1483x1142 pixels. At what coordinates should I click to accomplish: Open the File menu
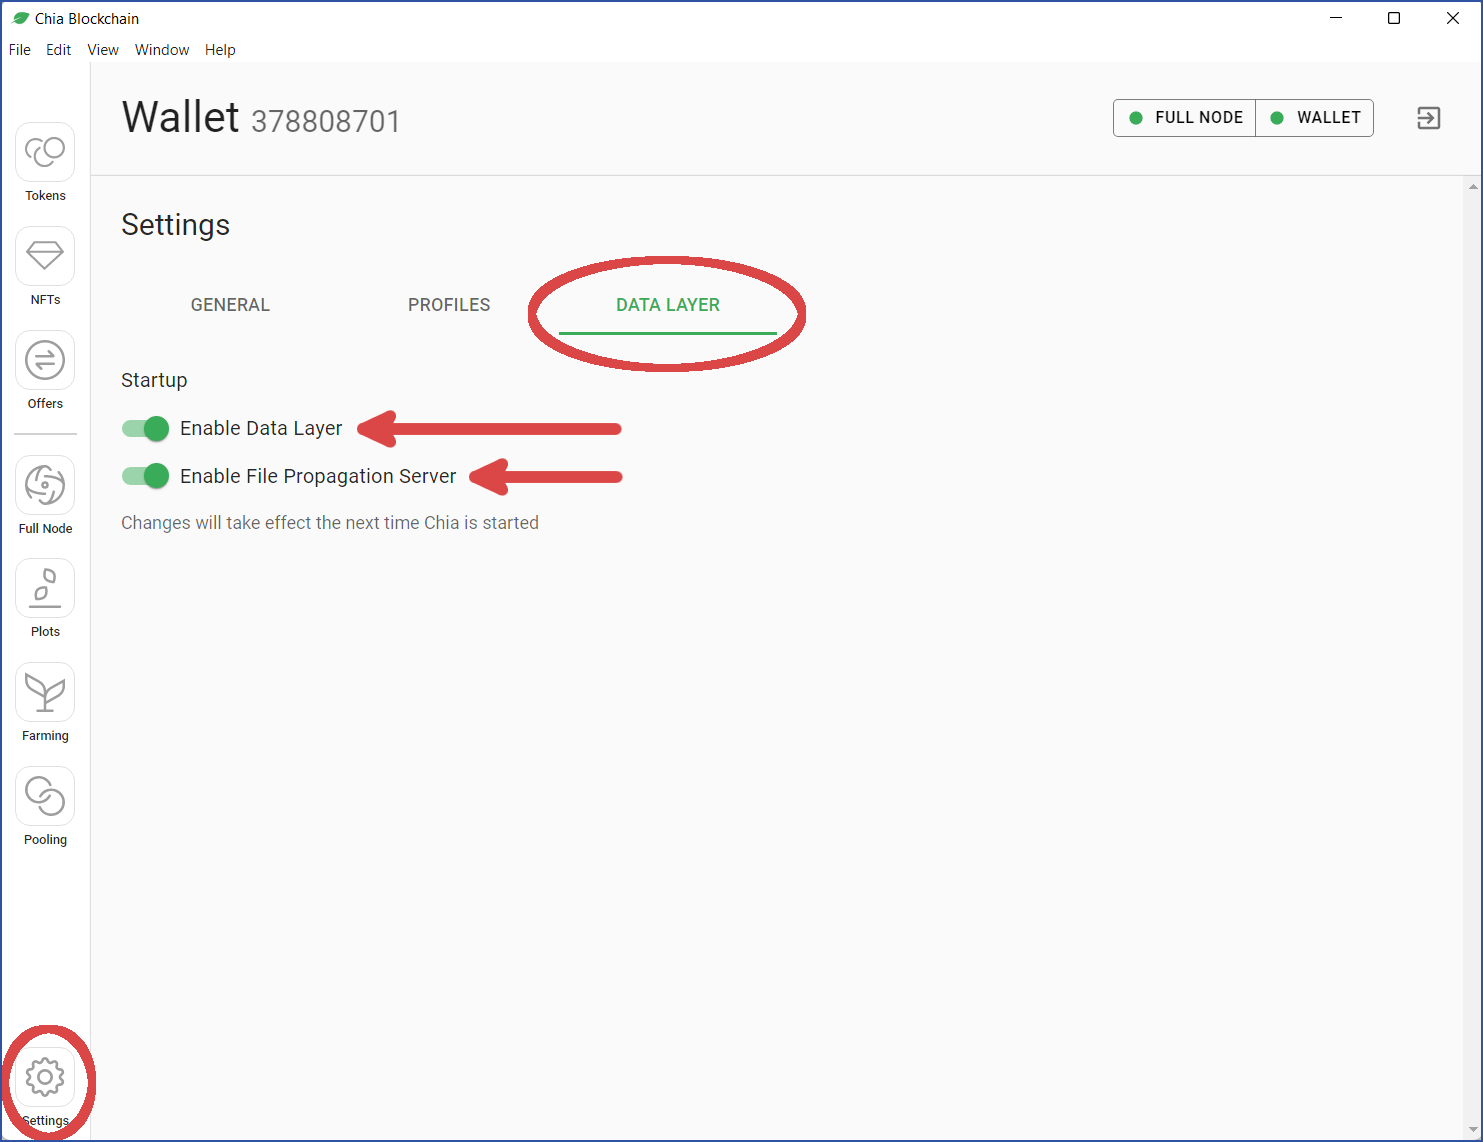20,50
